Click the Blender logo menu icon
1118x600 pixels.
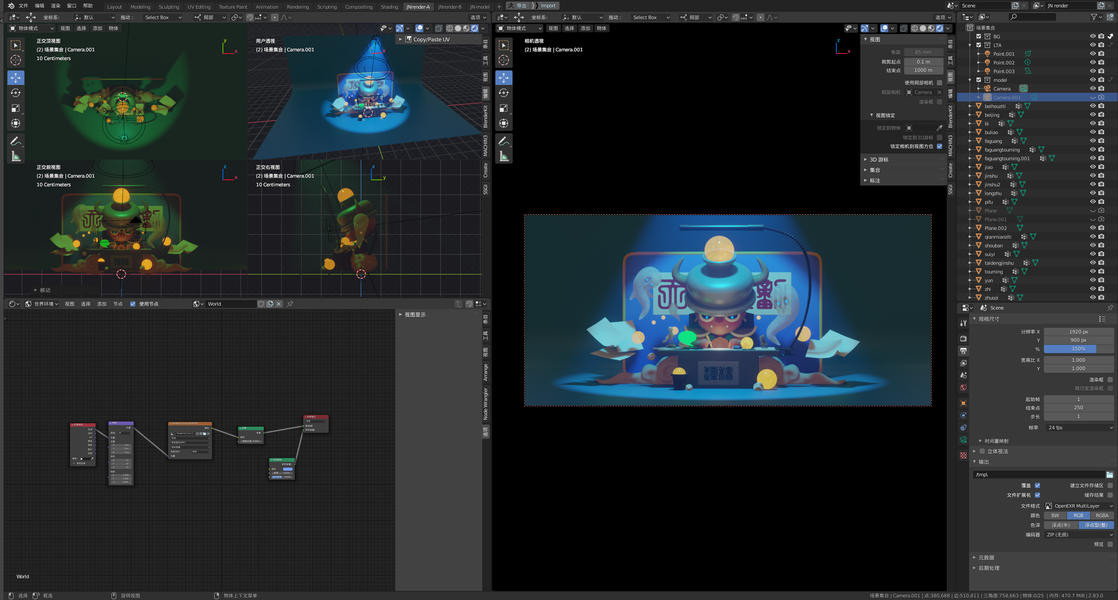(x=11, y=6)
